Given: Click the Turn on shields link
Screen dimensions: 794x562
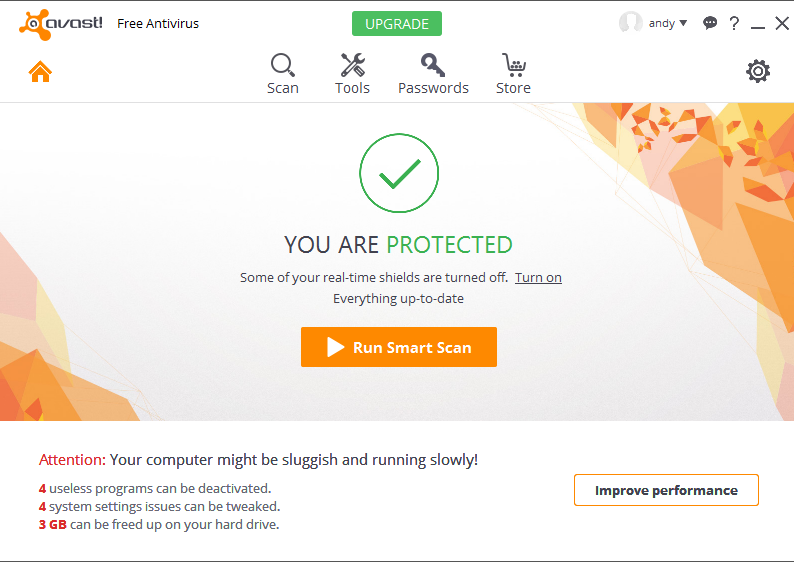Looking at the screenshot, I should (x=538, y=277).
